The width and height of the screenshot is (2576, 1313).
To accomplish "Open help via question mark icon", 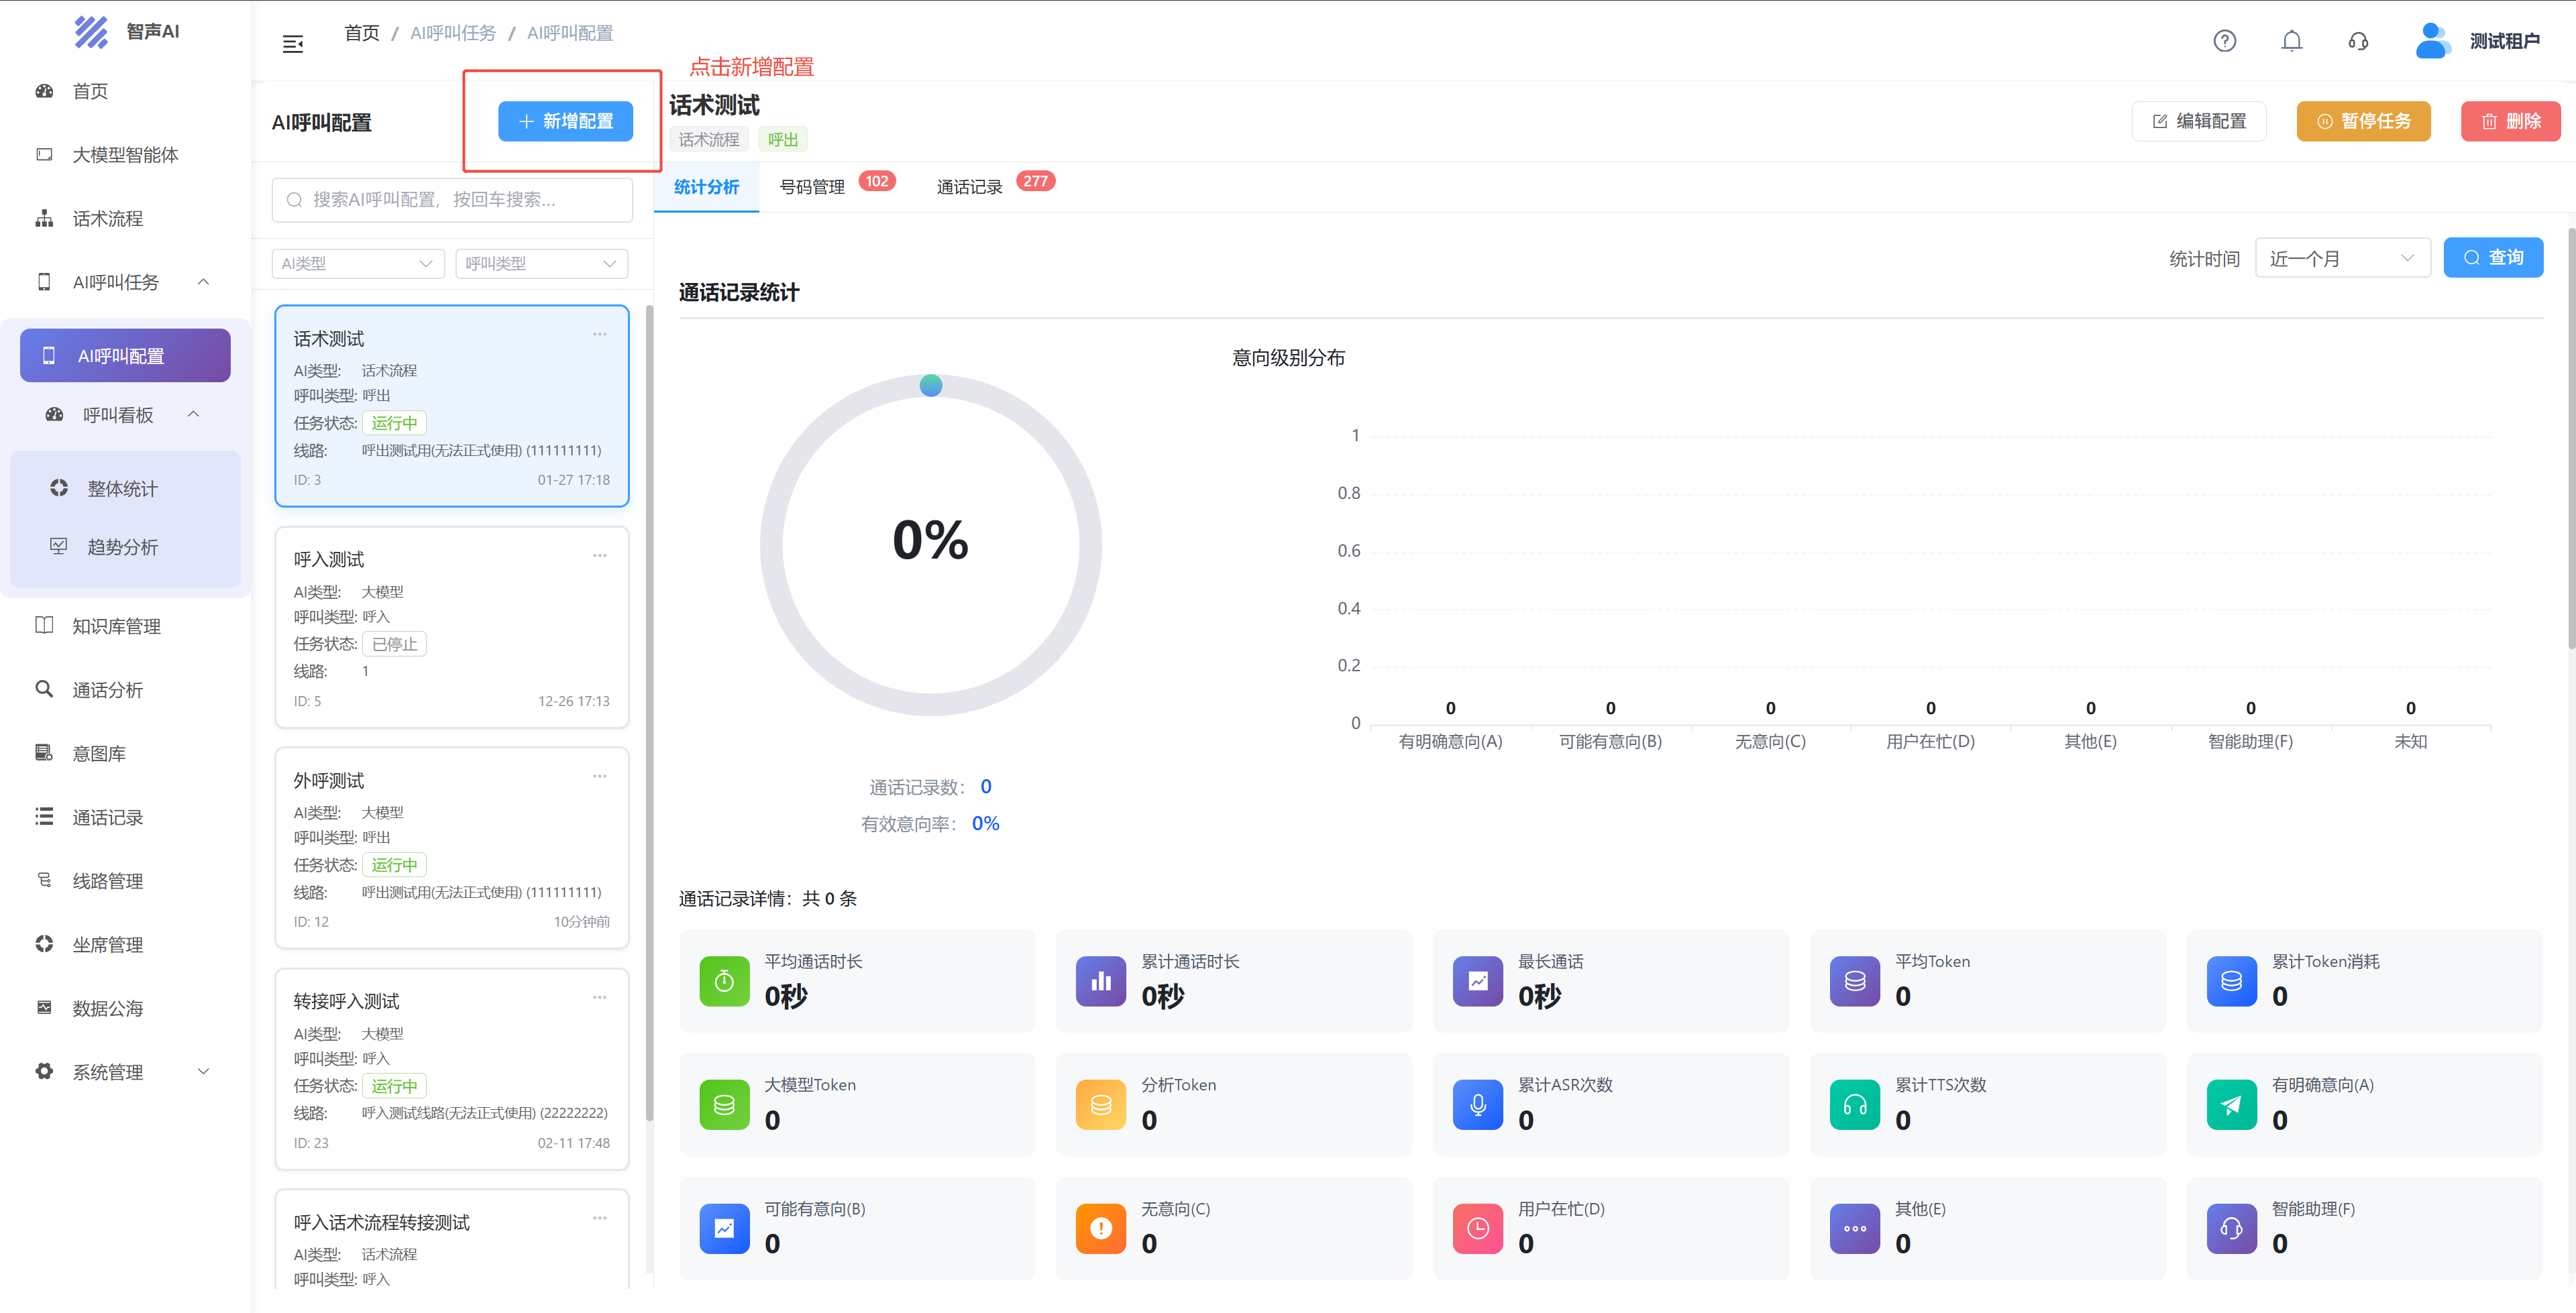I will [2224, 41].
